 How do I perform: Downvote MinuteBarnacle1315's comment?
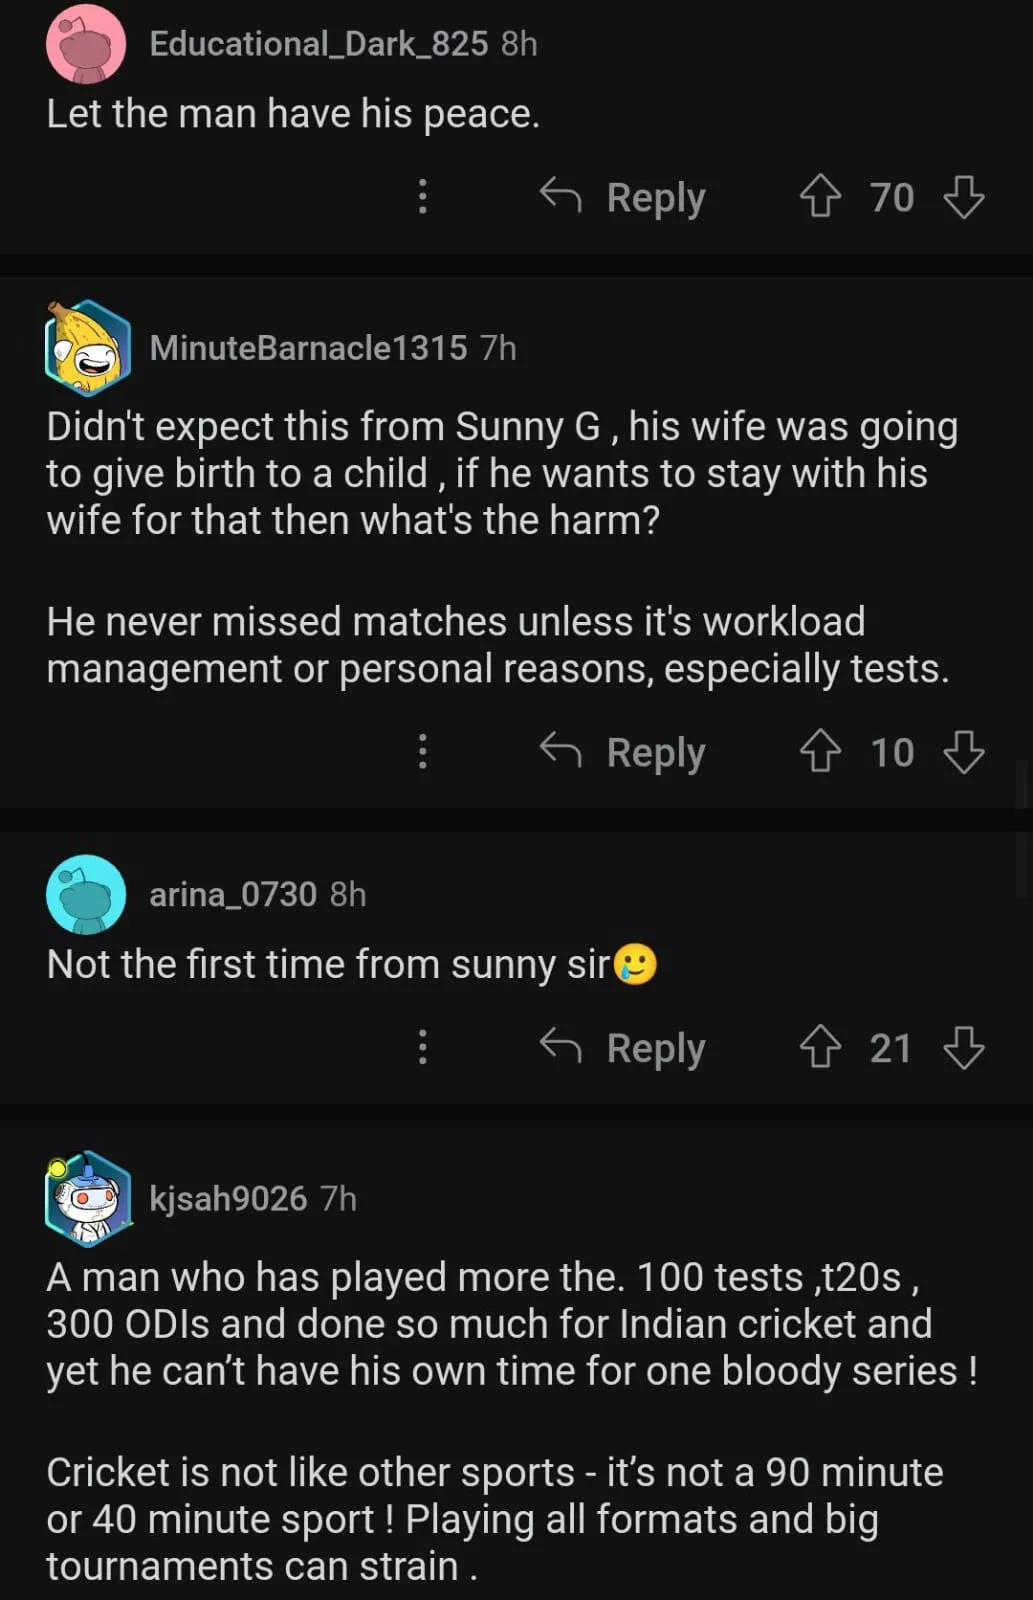[x=964, y=752]
